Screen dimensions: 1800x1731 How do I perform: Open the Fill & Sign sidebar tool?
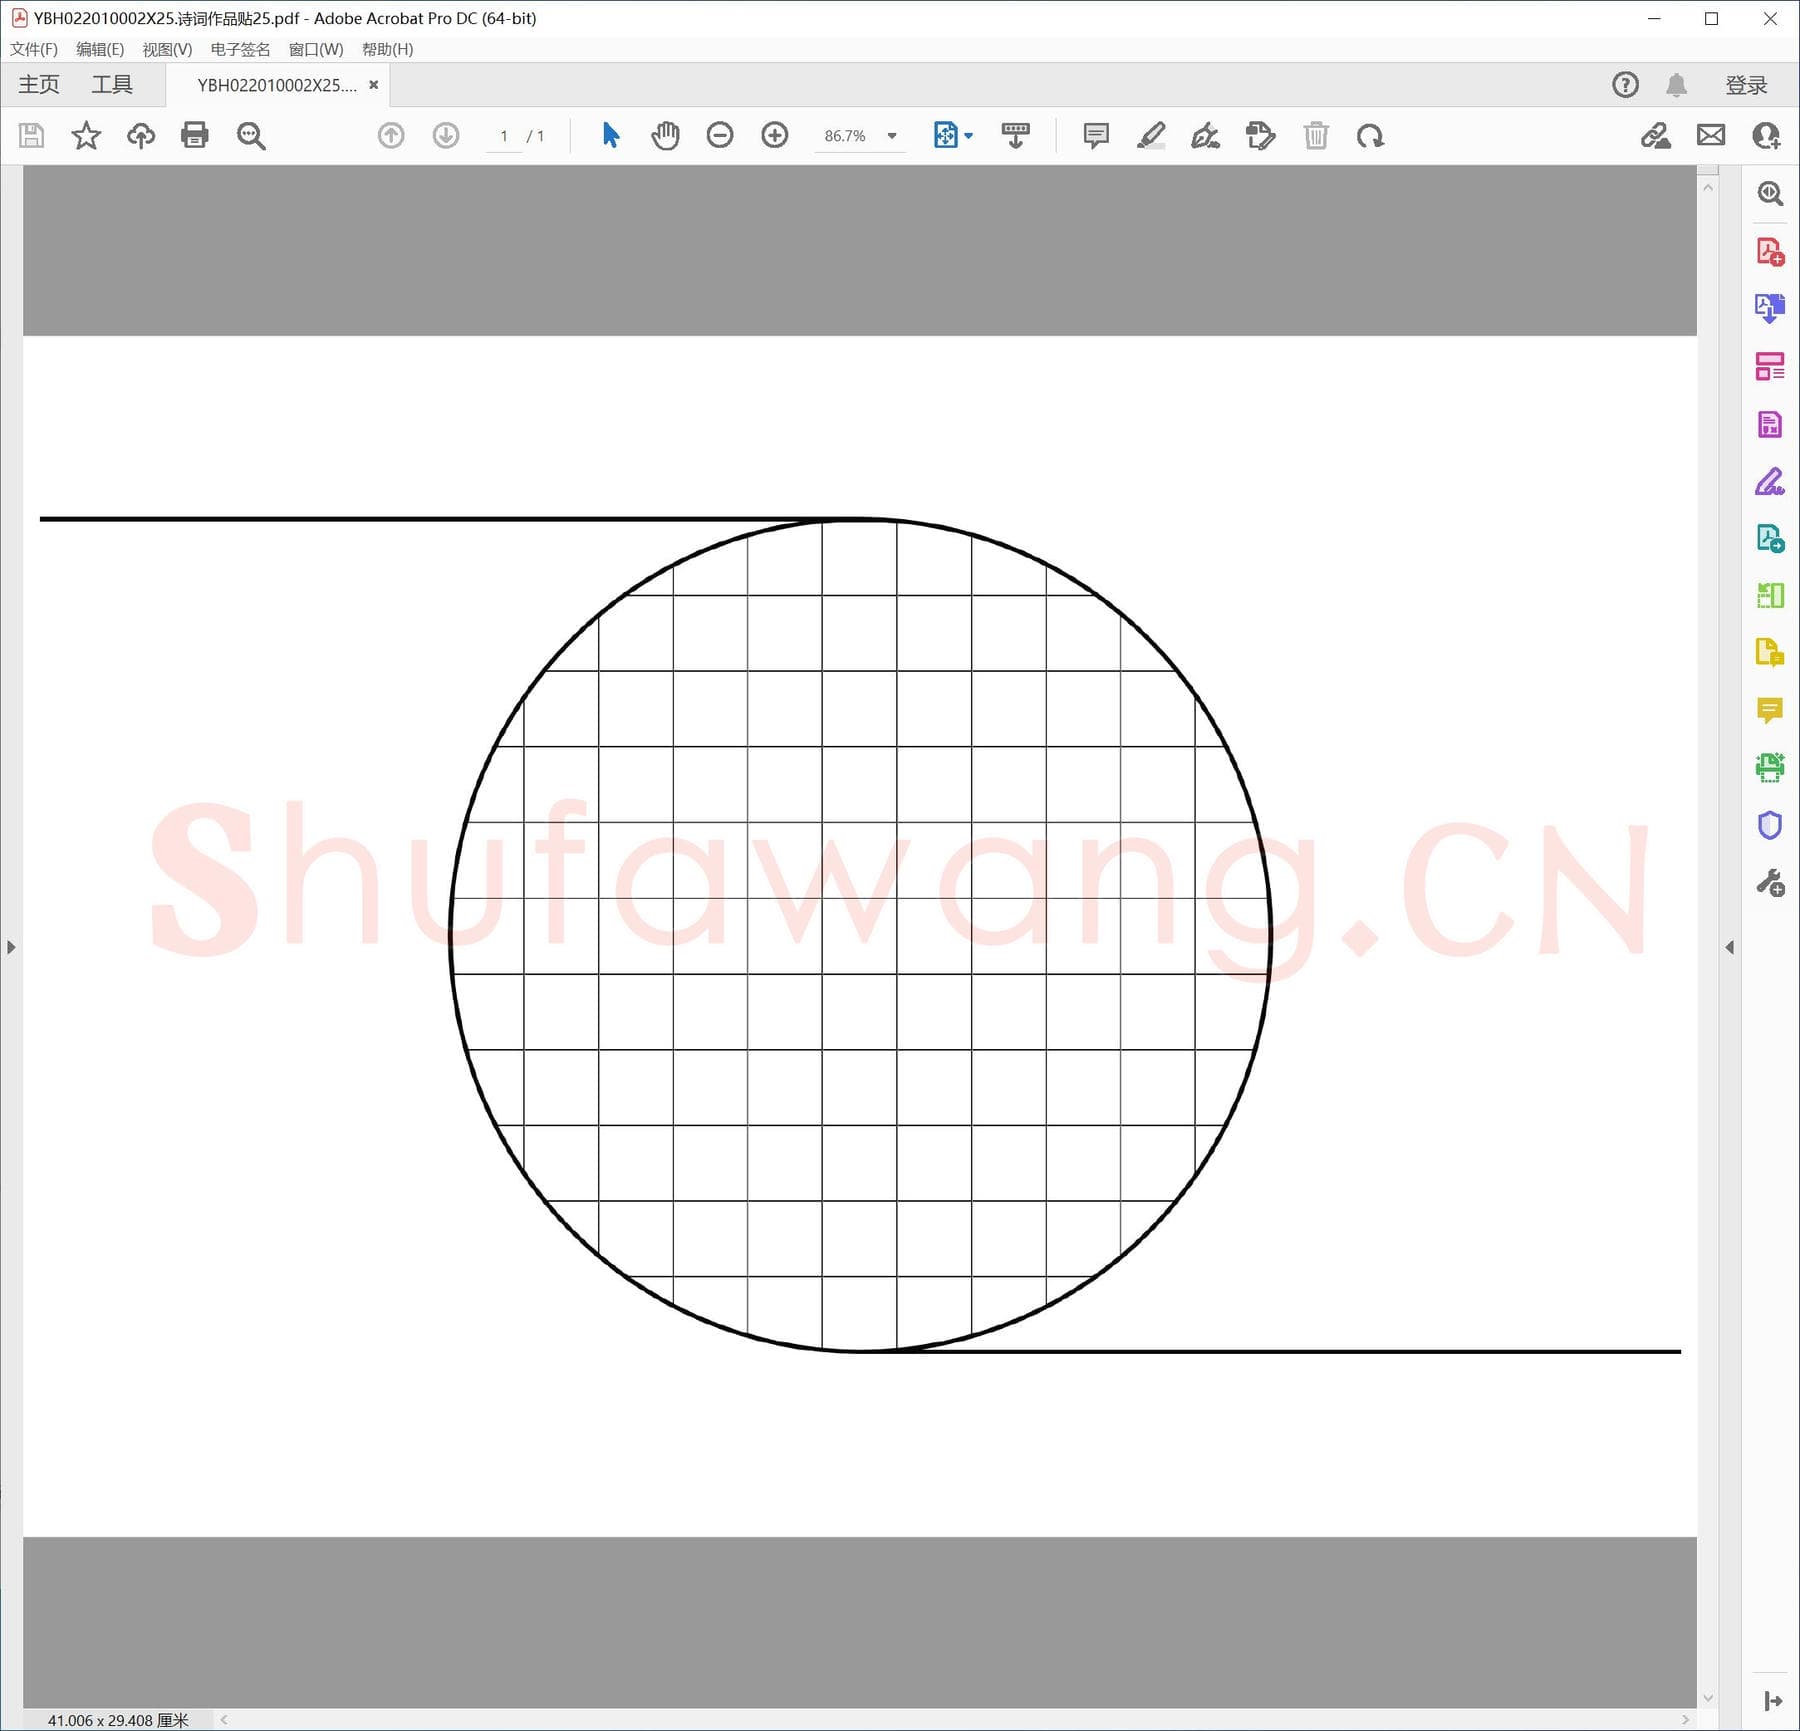coord(1770,482)
